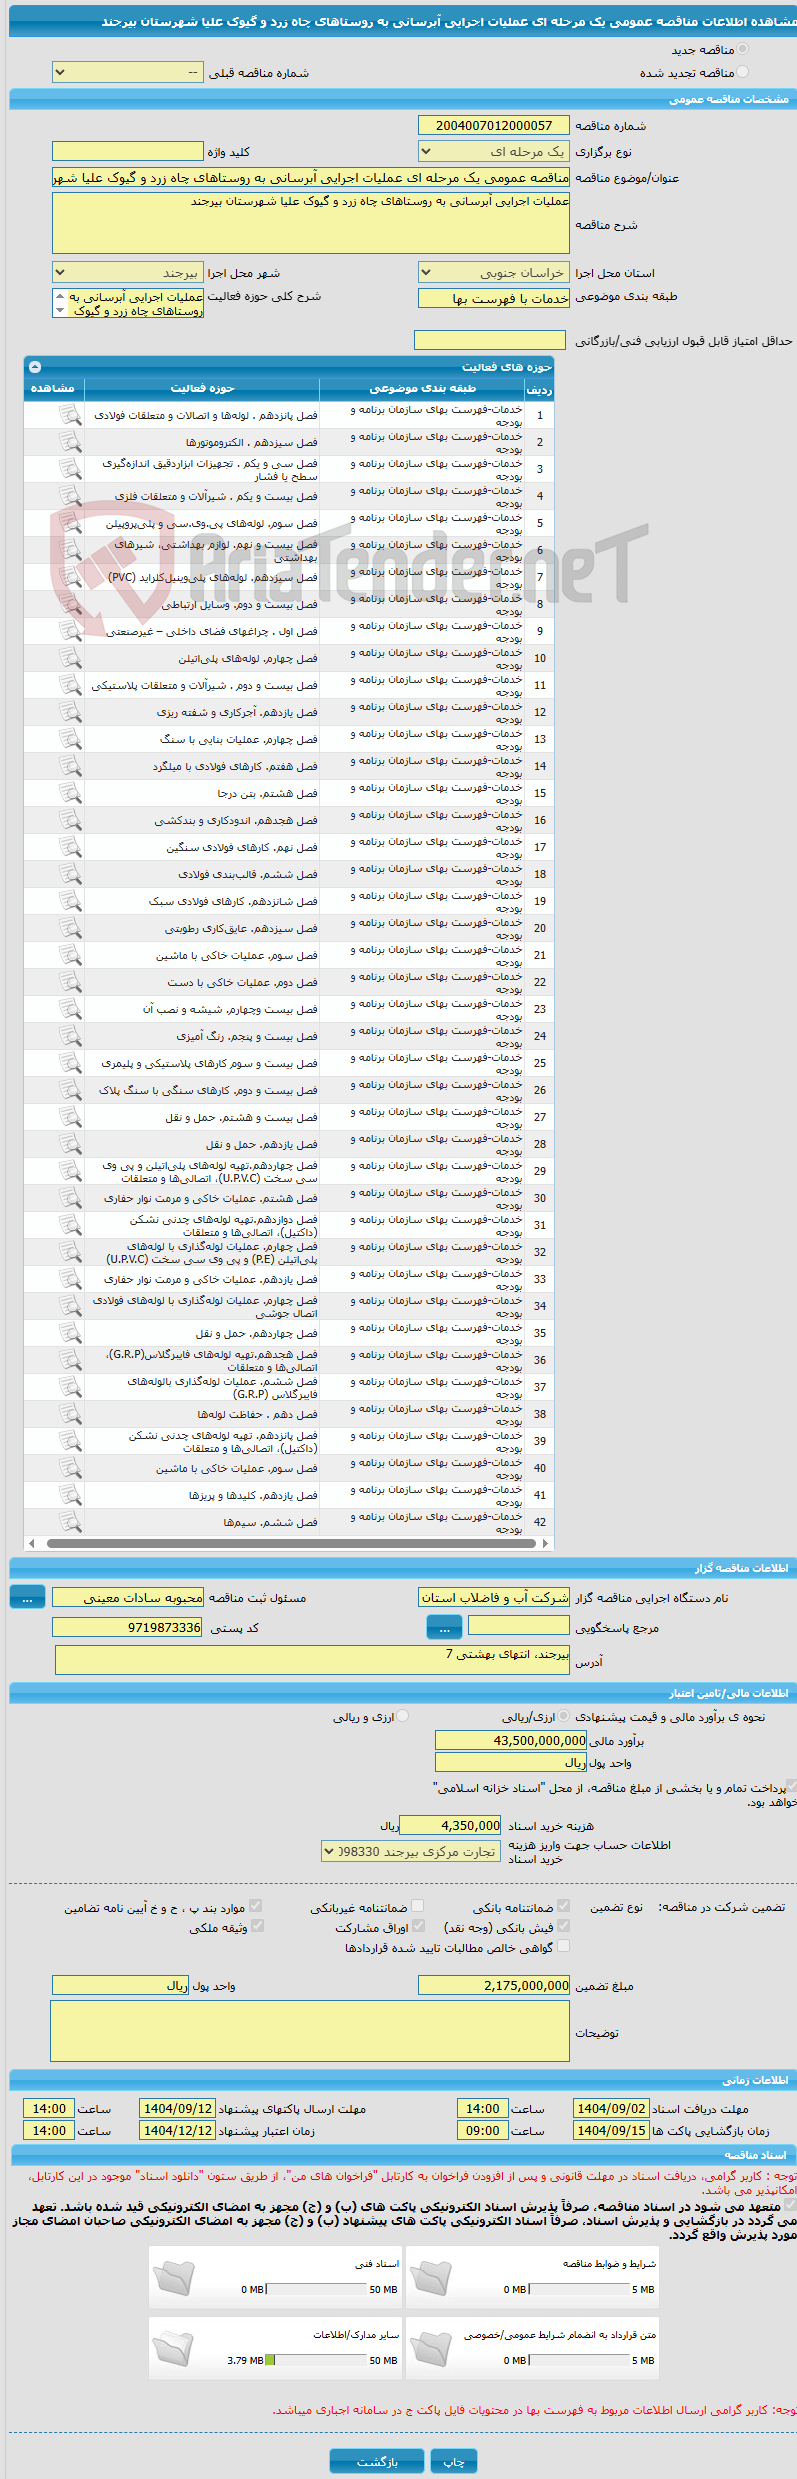Open view icon for row 9 چراغهای فضای داخلی
The image size is (797, 2479).
tap(69, 631)
